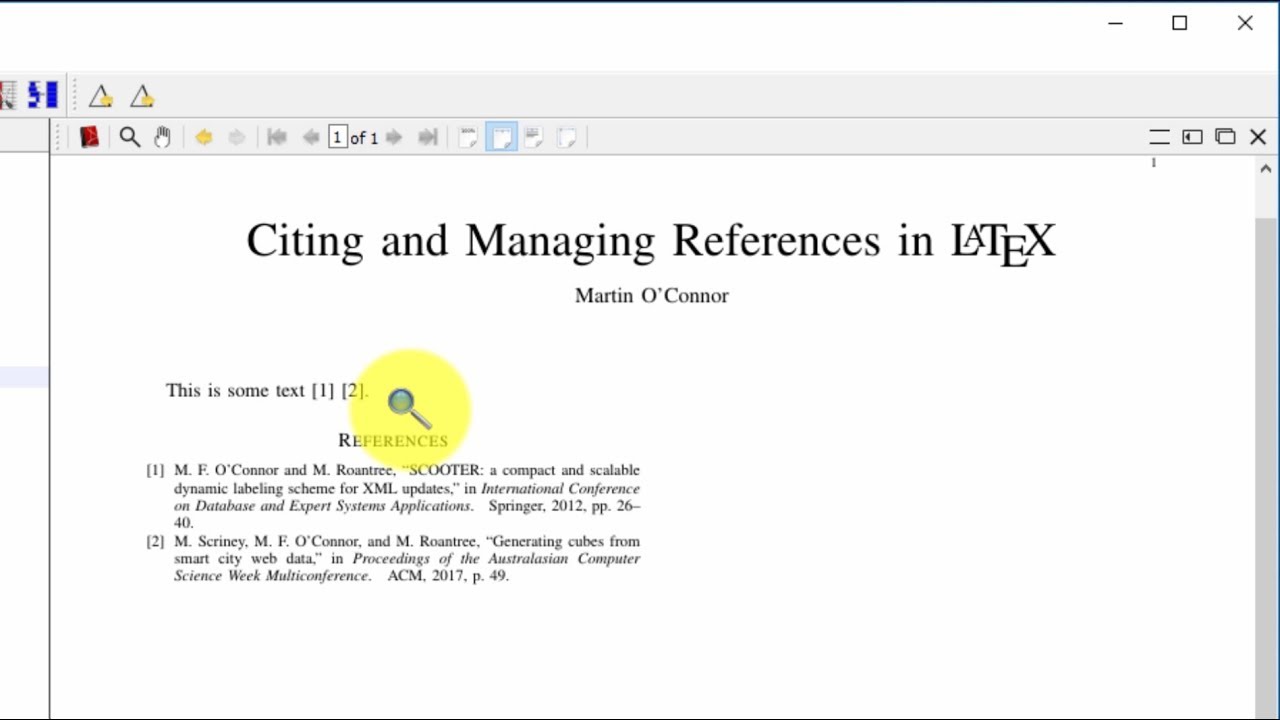Click the blue table columns toolbar icon
The image size is (1280, 720).
pos(43,96)
